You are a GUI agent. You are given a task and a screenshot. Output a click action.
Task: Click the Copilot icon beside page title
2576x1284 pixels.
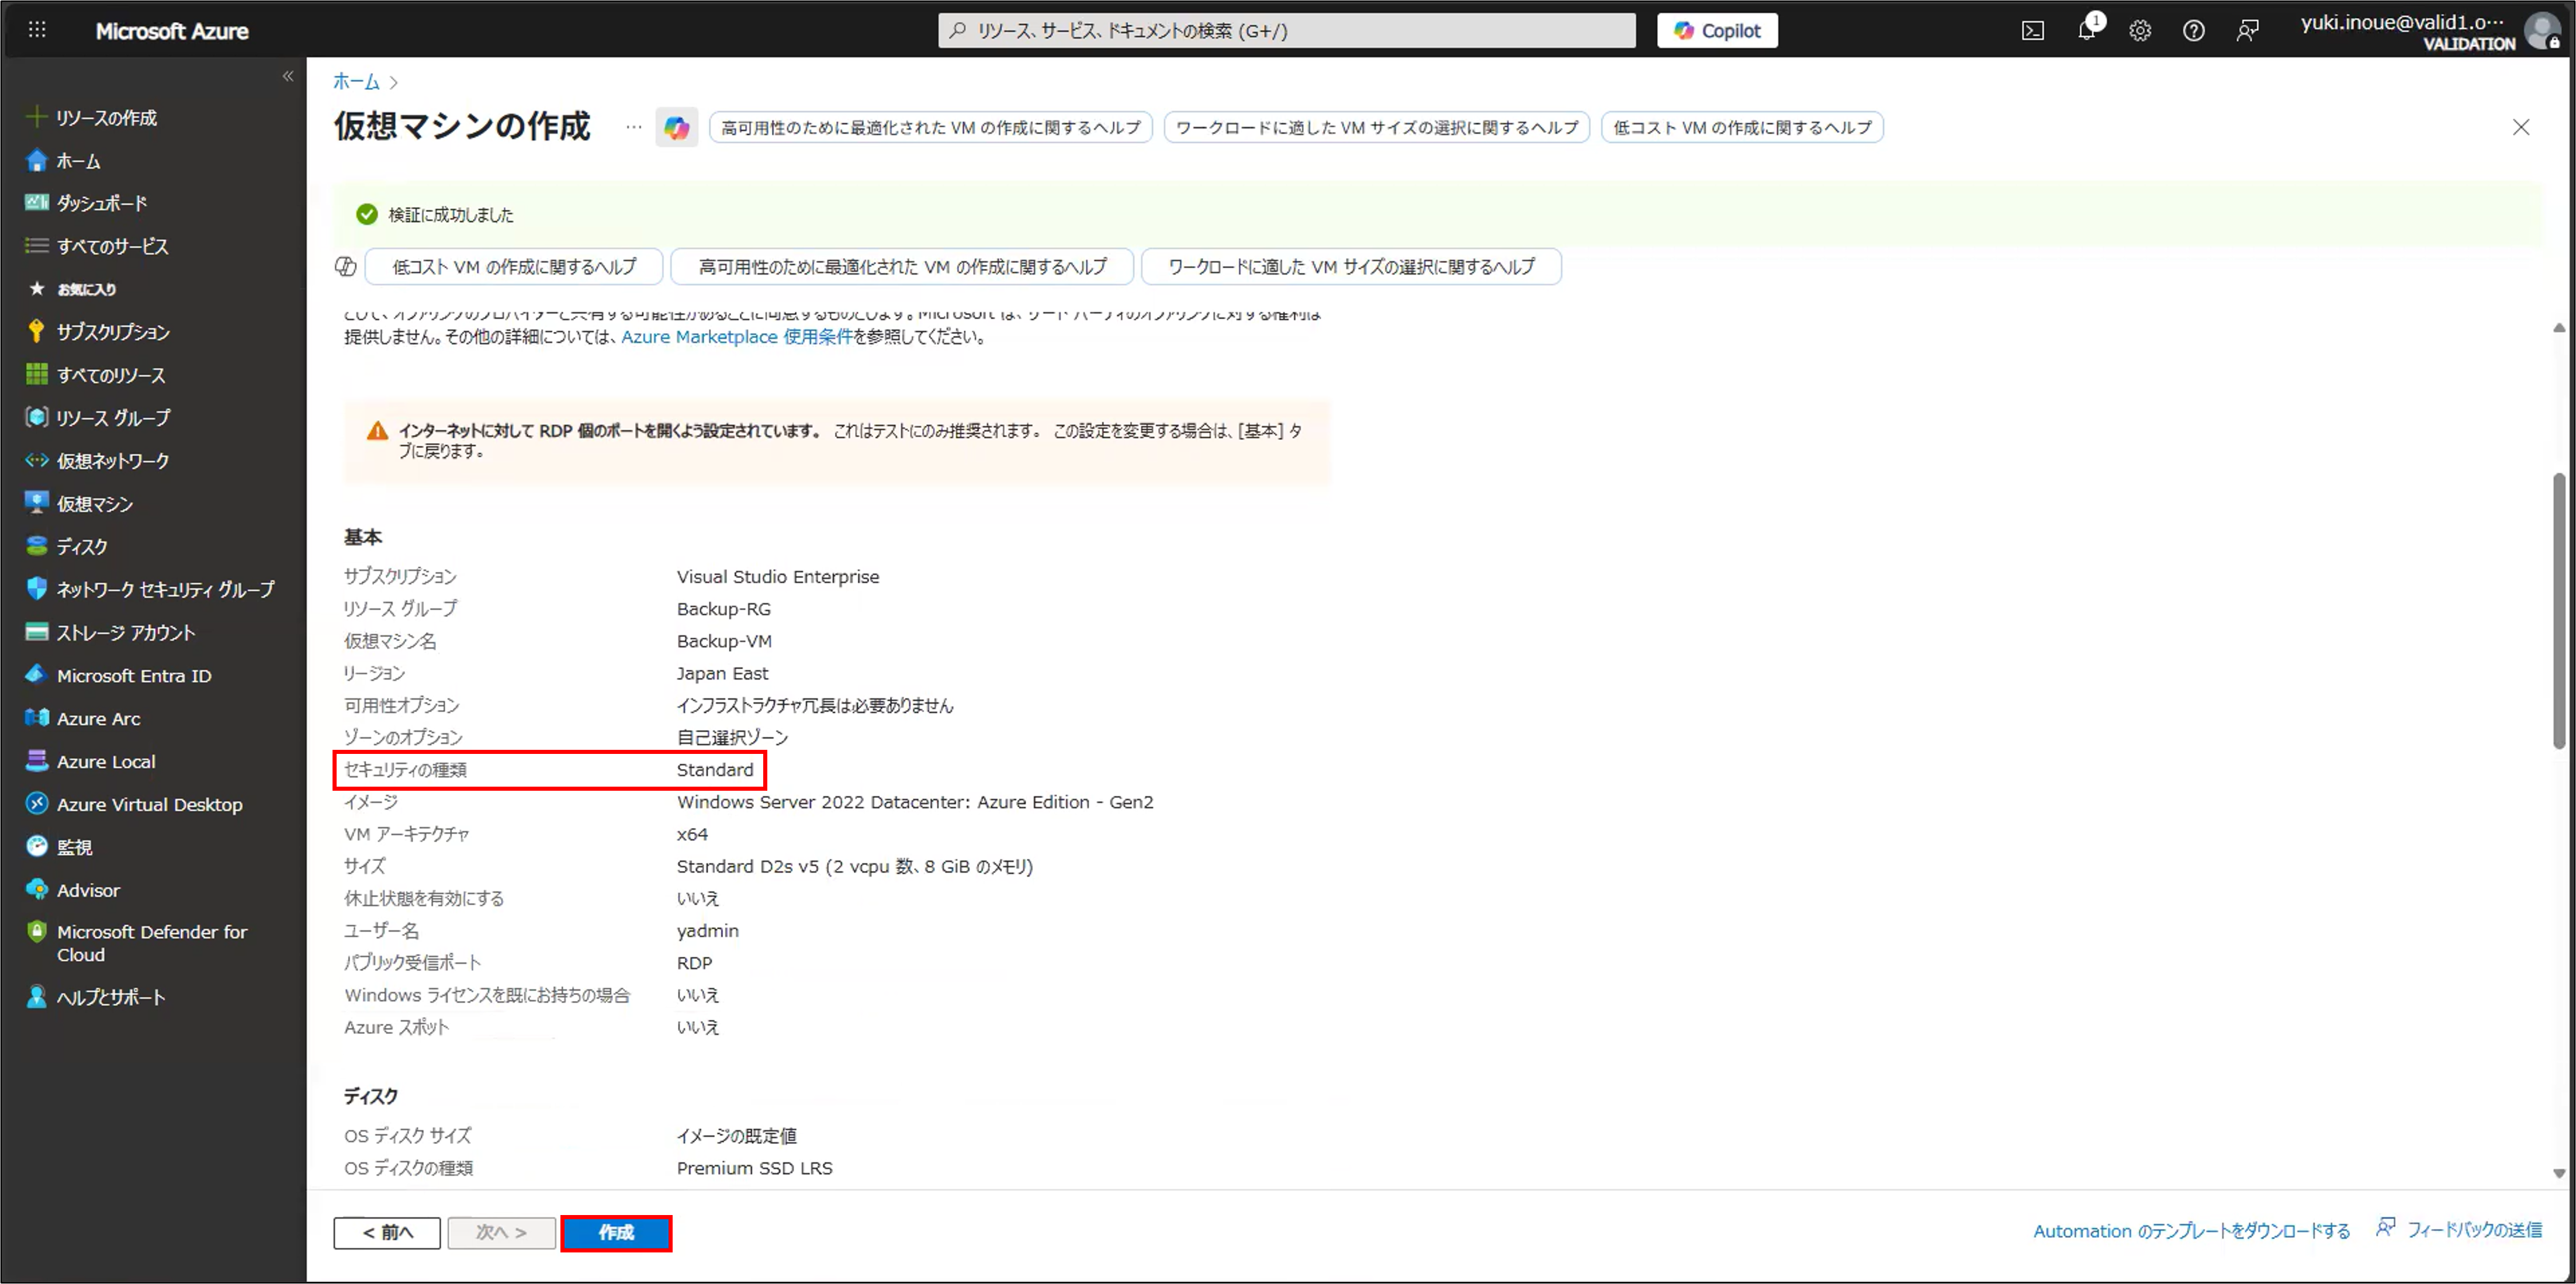[677, 128]
